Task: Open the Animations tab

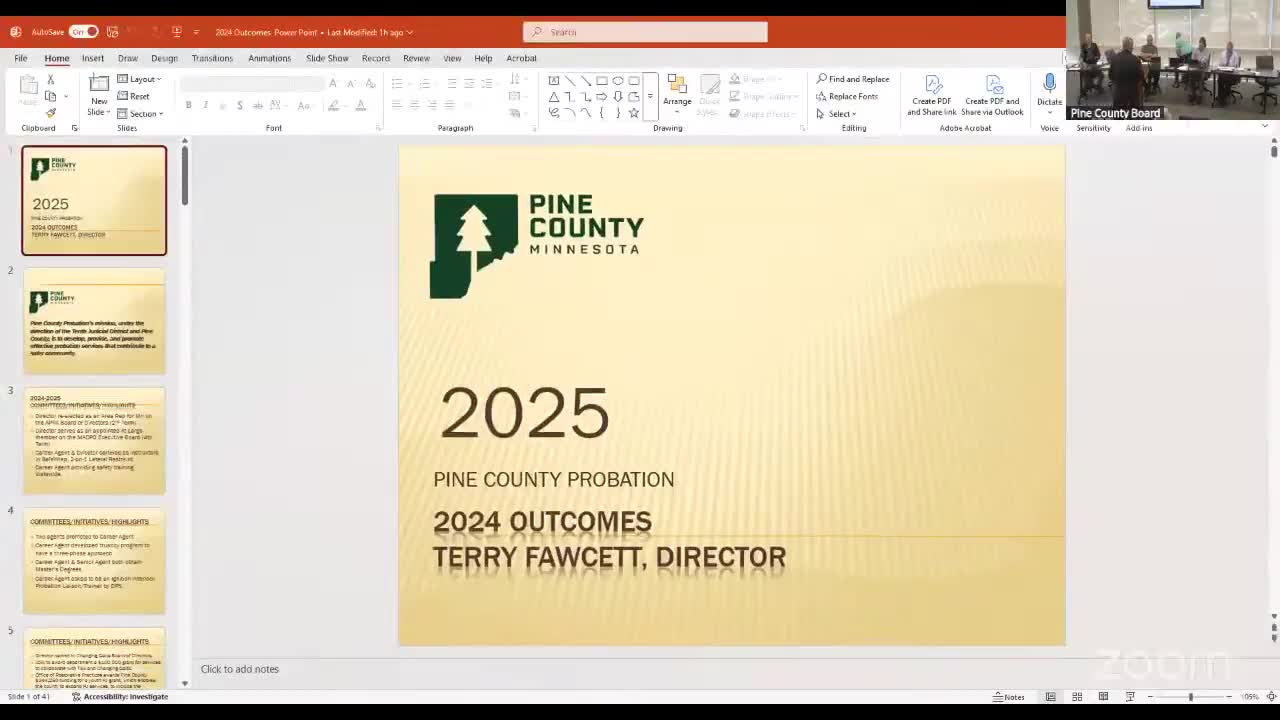Action: (x=269, y=58)
